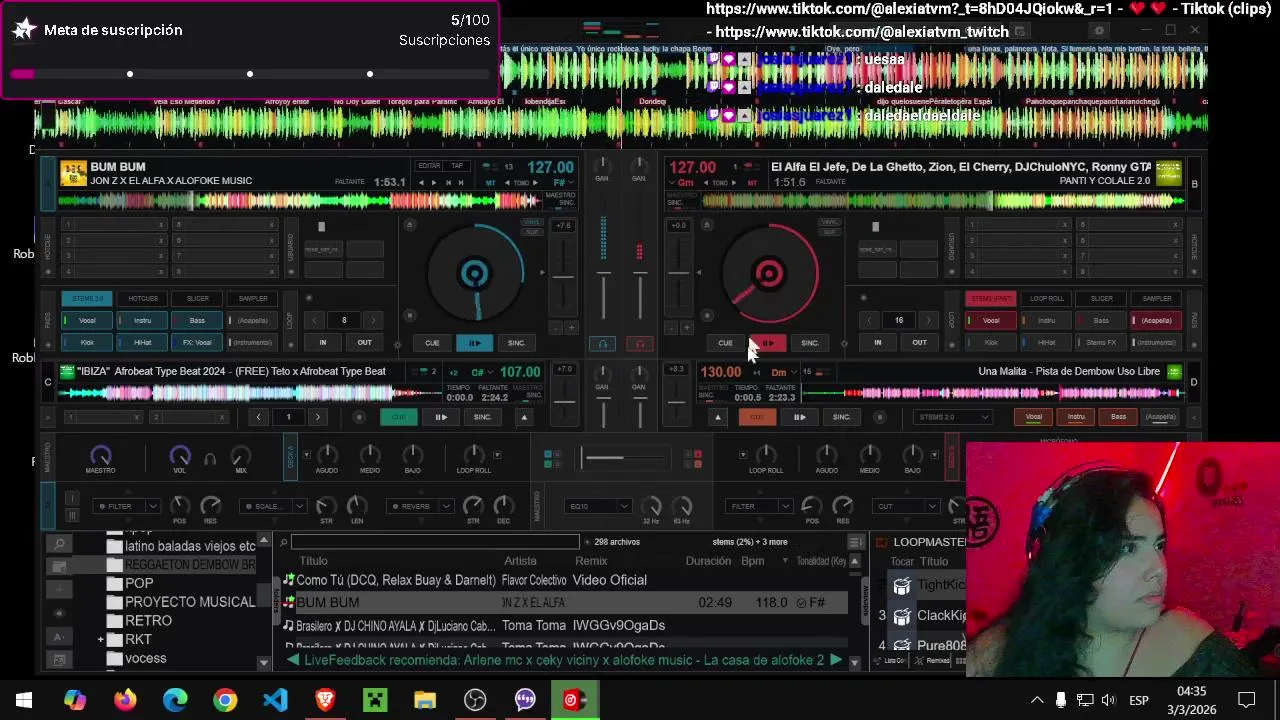1280x720 pixels.
Task: Open deck C key C# dropdown
Action: click(x=481, y=372)
